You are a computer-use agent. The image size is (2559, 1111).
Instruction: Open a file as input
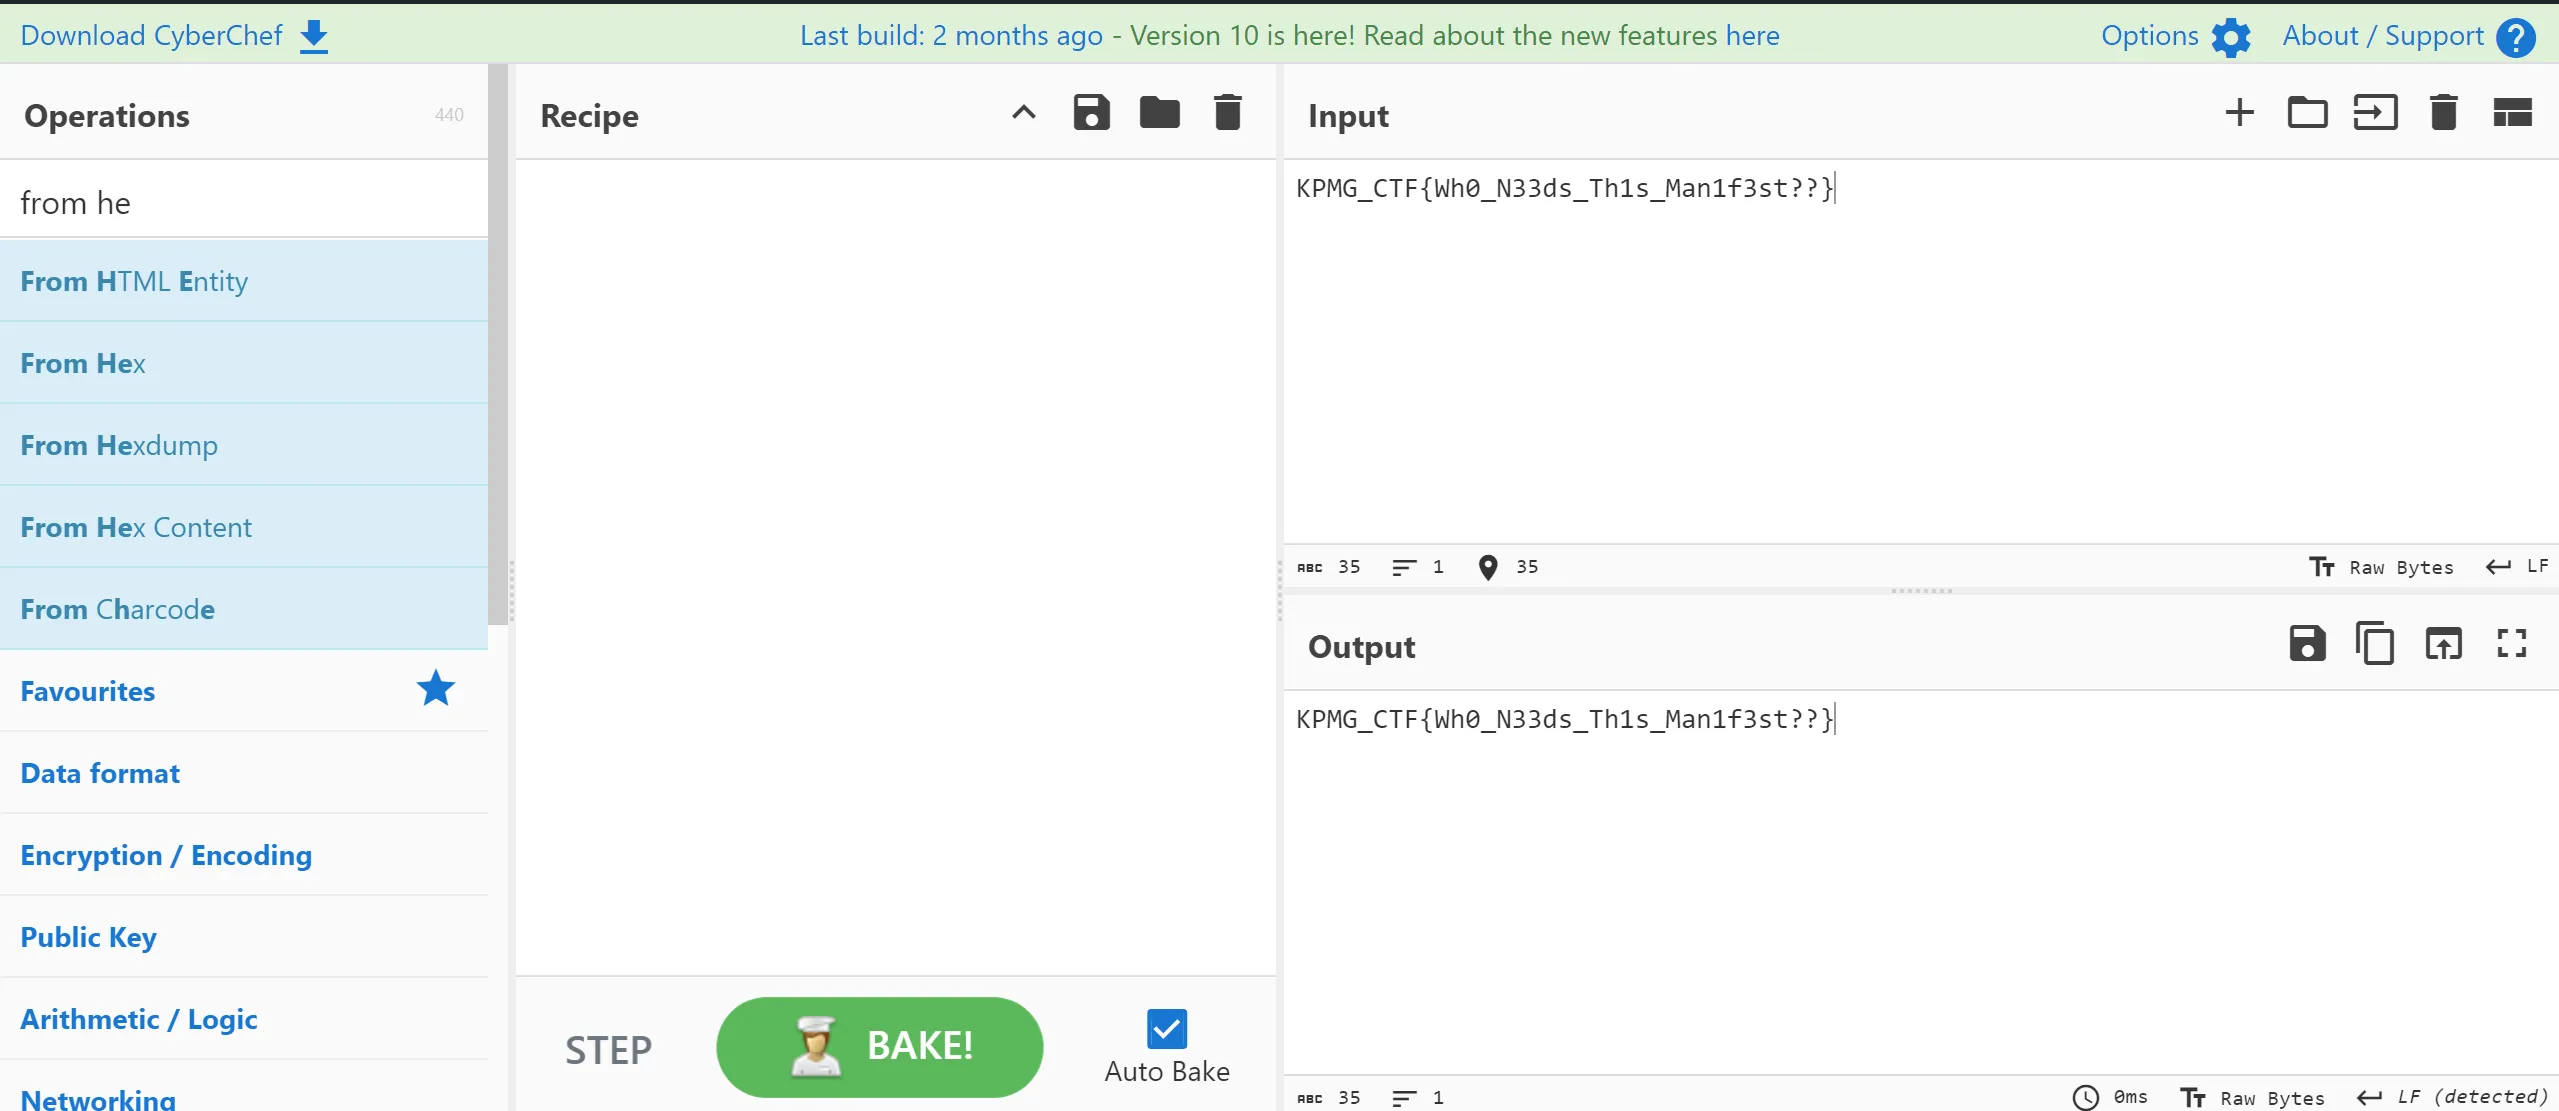2375,113
